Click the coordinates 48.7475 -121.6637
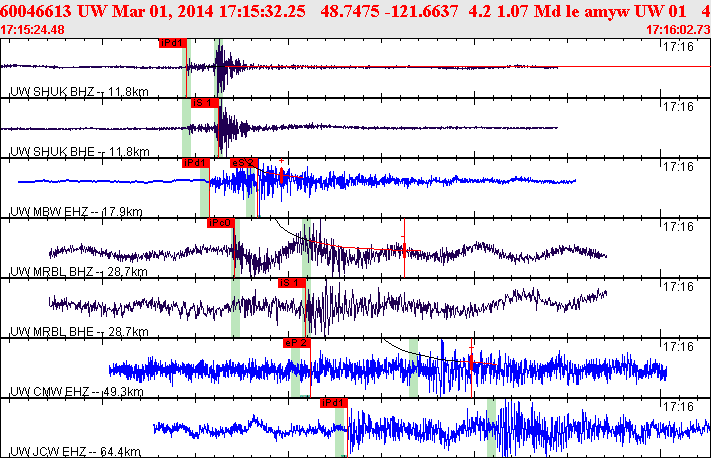Image resolution: width=711 pixels, height=458 pixels. [x=389, y=11]
